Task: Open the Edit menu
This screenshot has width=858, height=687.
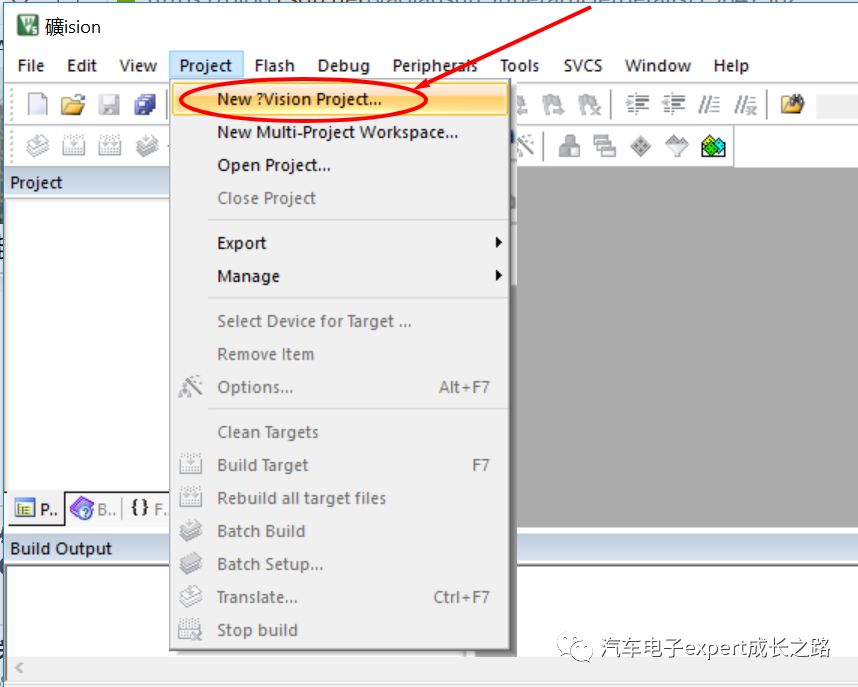Action: pos(82,66)
